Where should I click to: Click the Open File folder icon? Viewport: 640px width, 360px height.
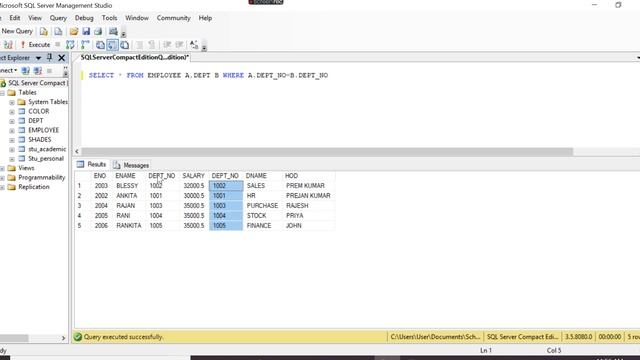point(73,31)
